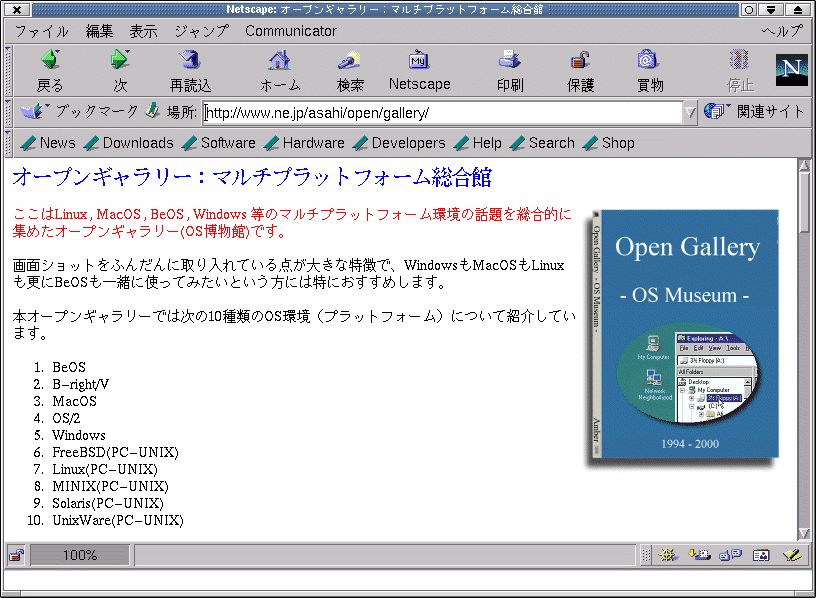Click the scrollbar up arrow
Viewport: 816px width, 598px height.
coord(805,166)
